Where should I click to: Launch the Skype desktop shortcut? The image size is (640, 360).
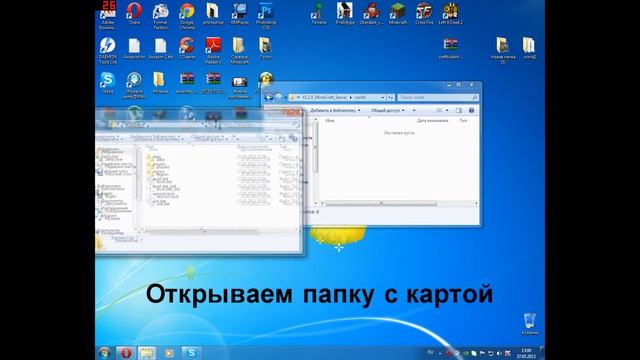coord(107,82)
